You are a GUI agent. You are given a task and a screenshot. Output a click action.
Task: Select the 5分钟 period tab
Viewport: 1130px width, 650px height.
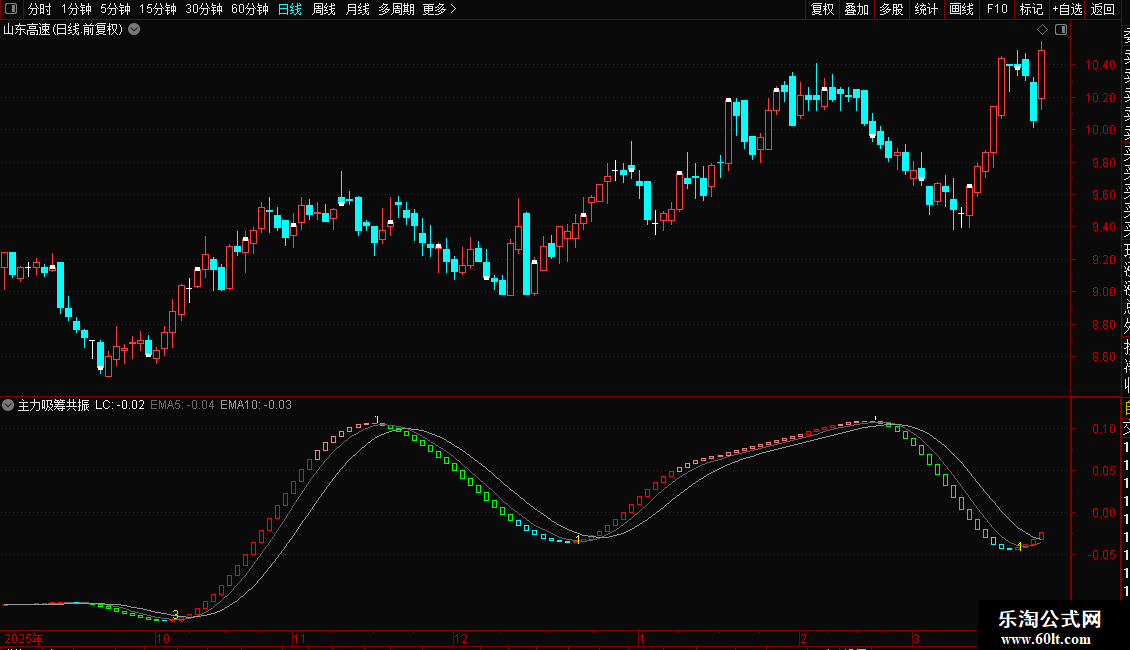(x=115, y=9)
